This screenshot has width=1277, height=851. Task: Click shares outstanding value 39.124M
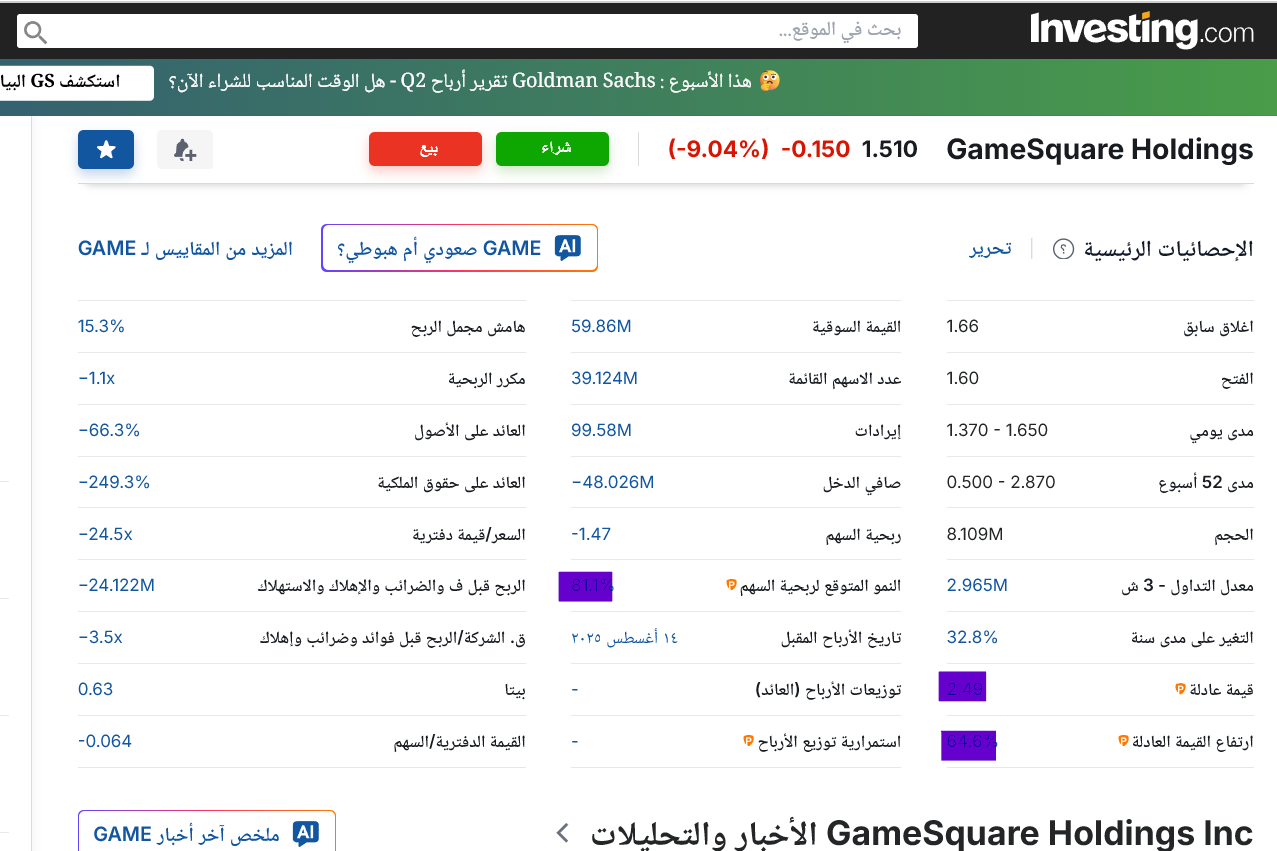[x=604, y=378]
